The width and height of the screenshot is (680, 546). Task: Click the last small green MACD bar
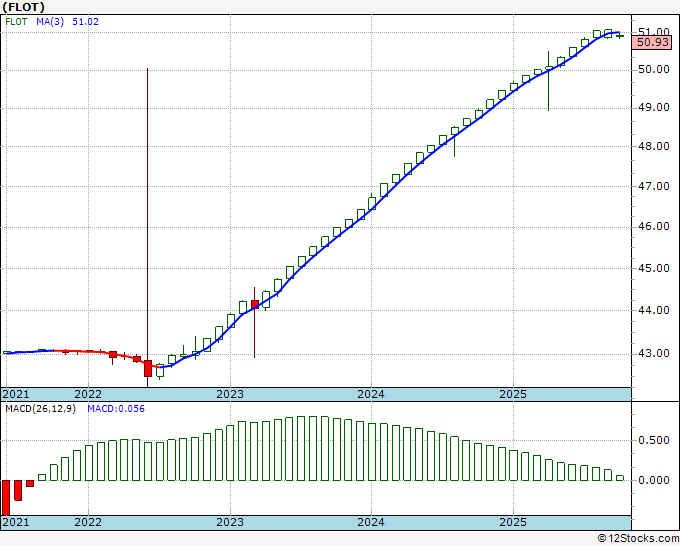(620, 478)
